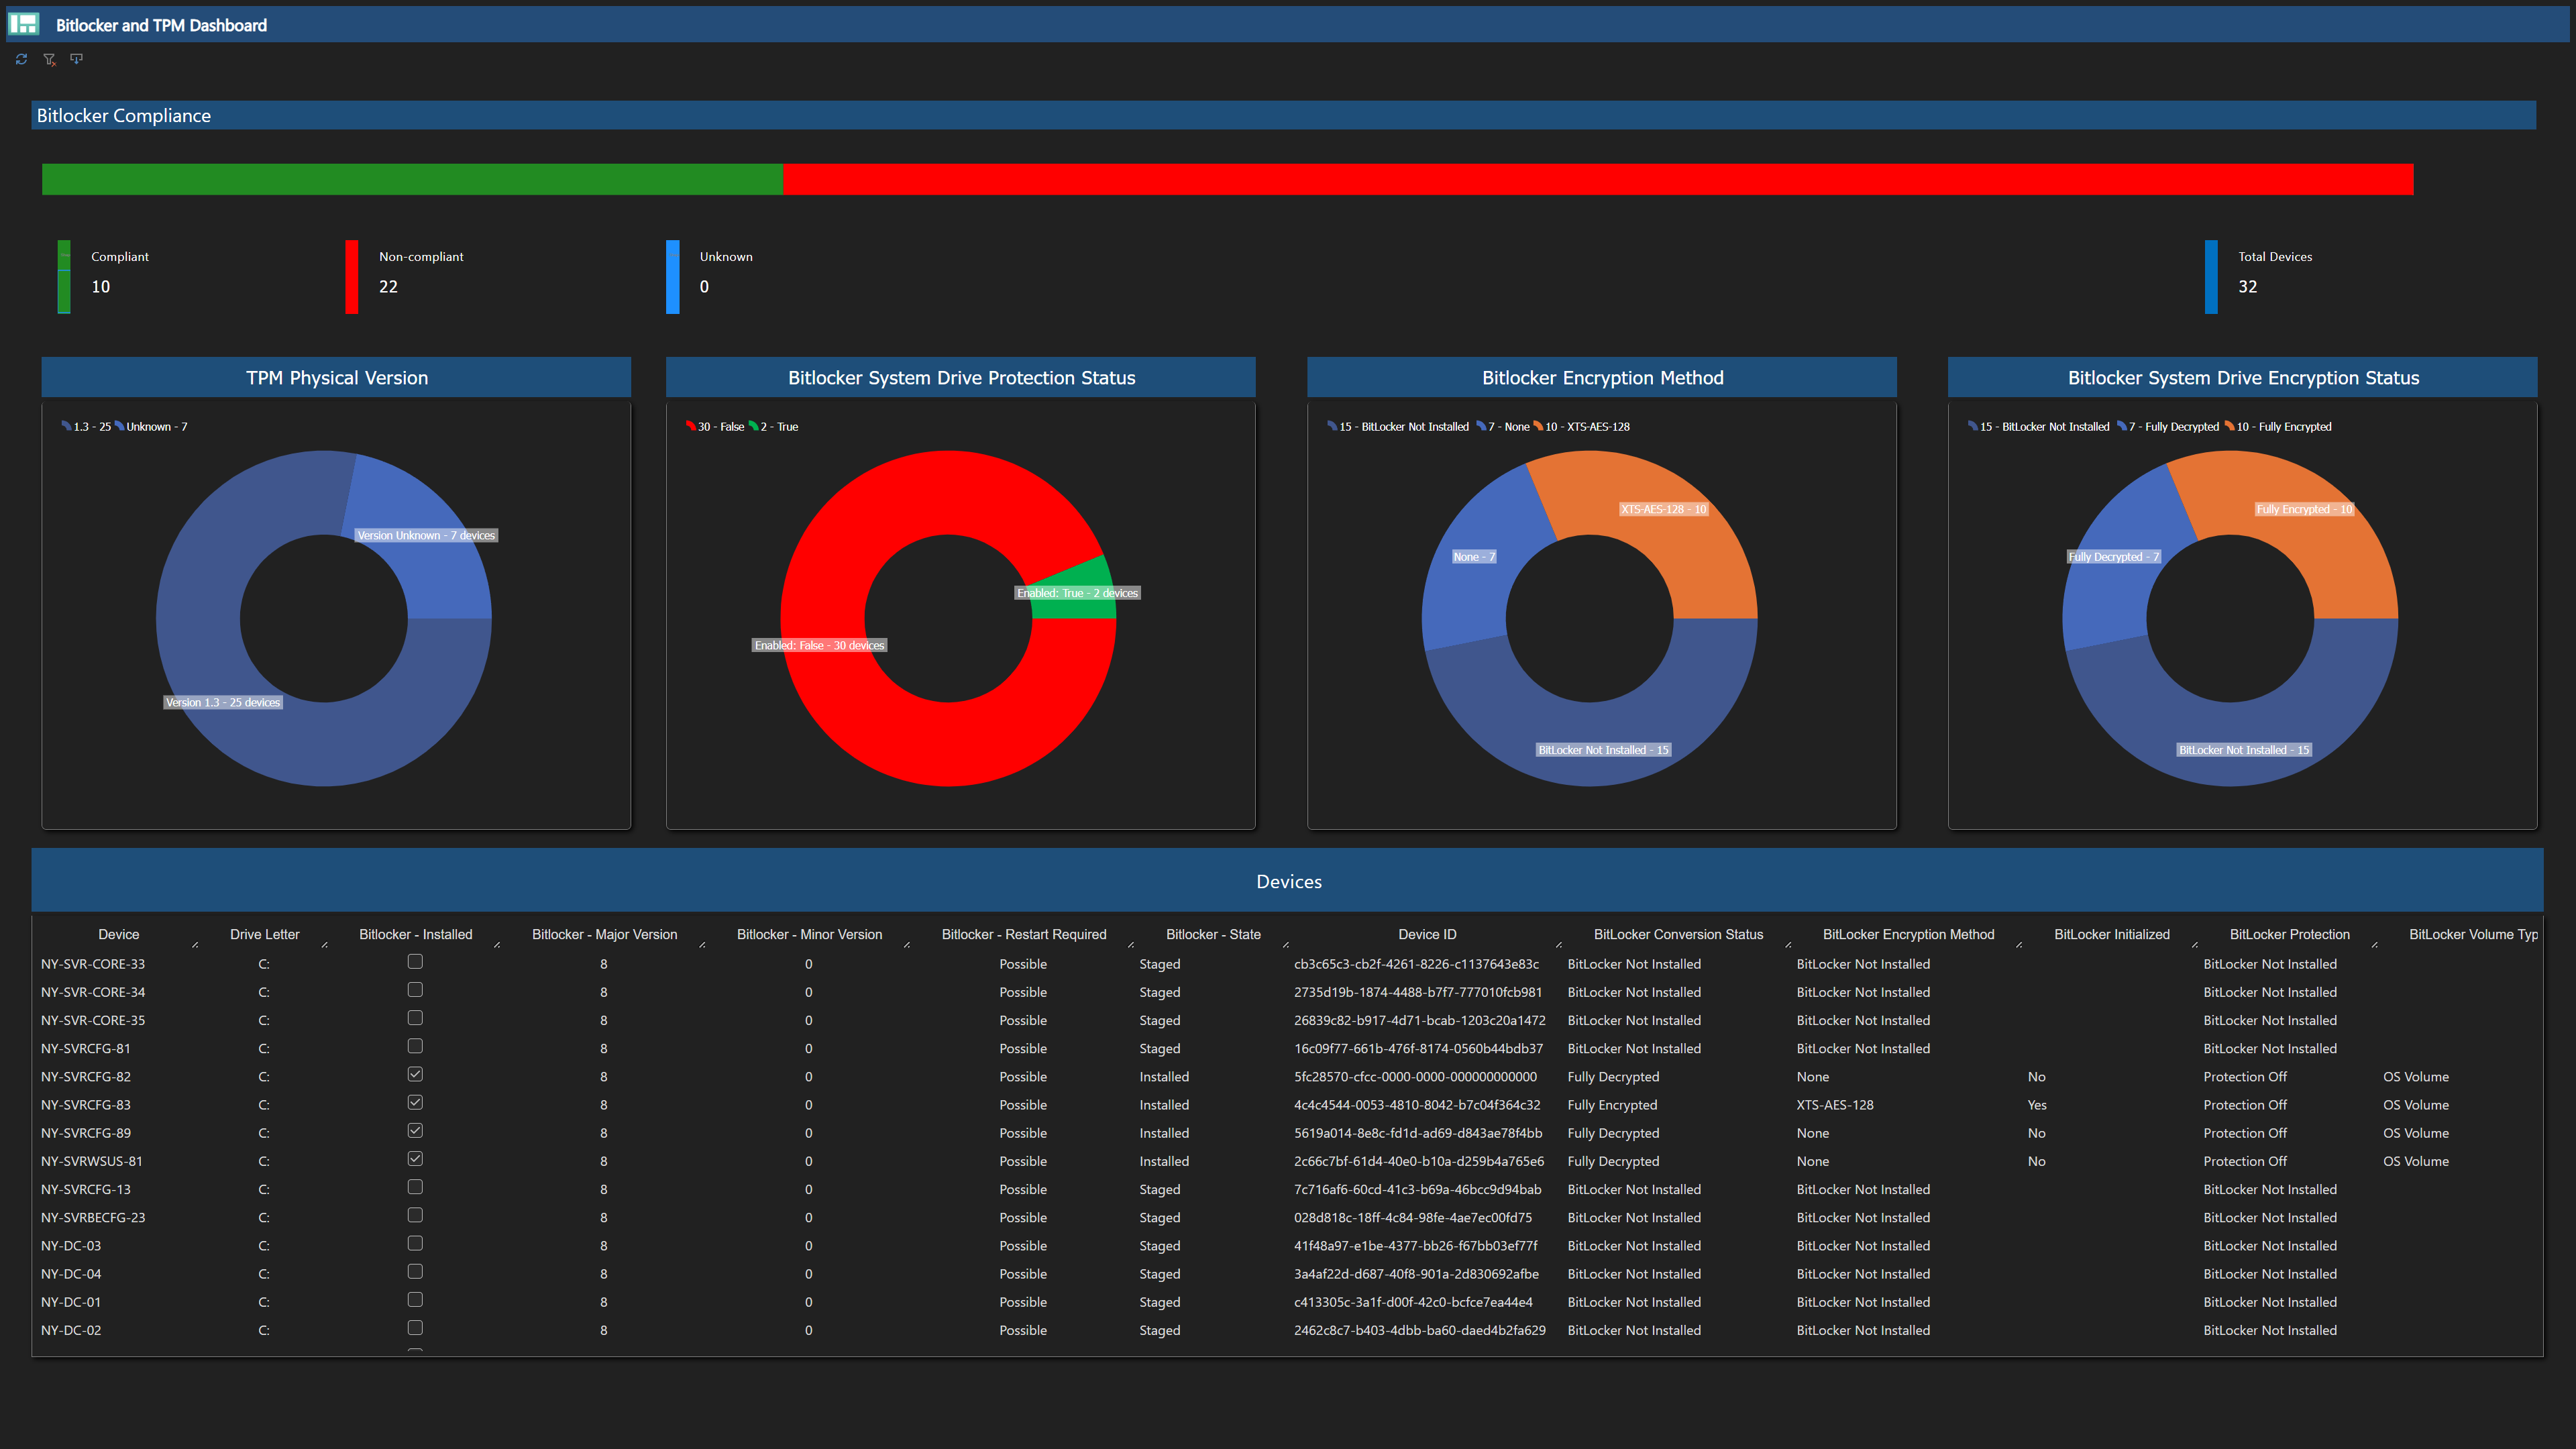Image resolution: width=2576 pixels, height=1449 pixels.
Task: Check the Bitlocker Installed box for NY-SVR-CORE-33
Action: click(x=415, y=962)
